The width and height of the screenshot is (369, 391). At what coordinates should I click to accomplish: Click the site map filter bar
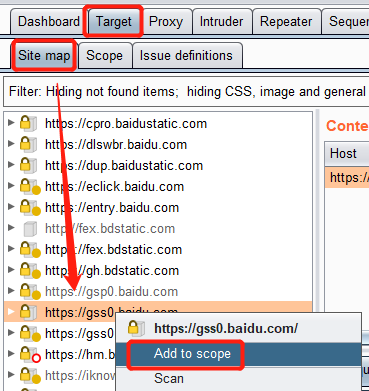point(186,91)
